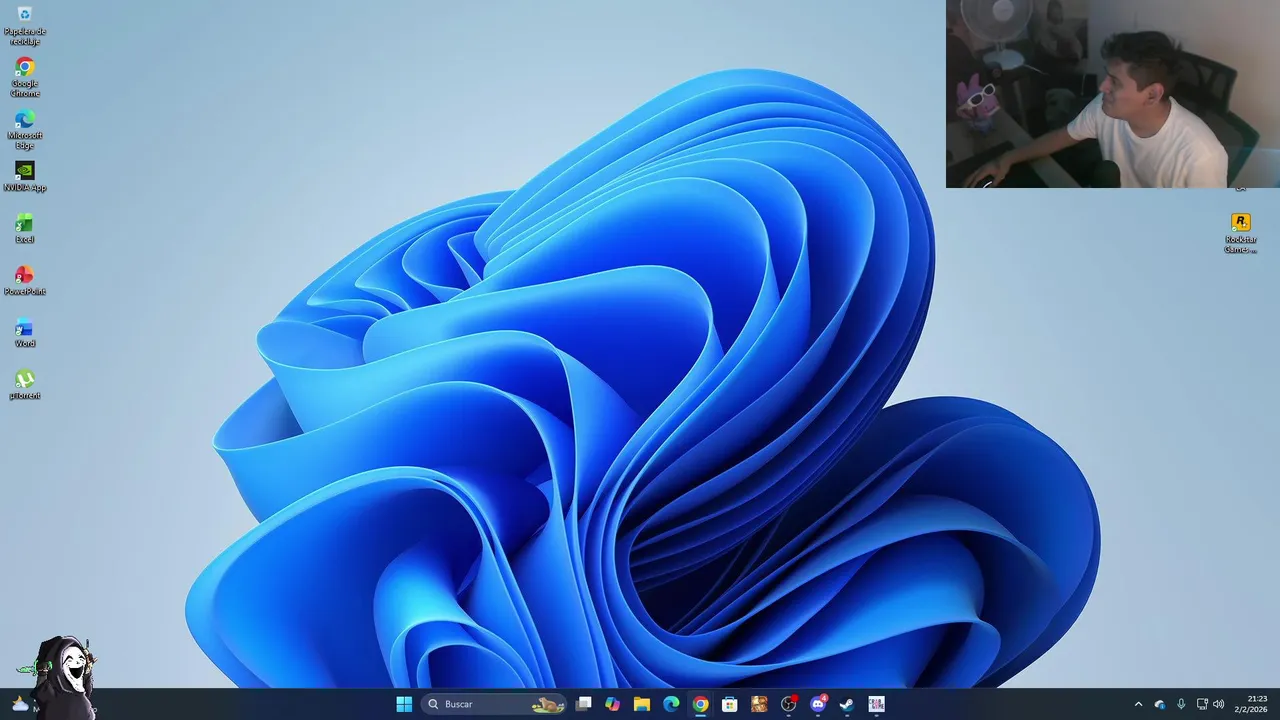This screenshot has height=720, width=1280.
Task: Open the game artwork app in taskbar
Action: pos(759,704)
